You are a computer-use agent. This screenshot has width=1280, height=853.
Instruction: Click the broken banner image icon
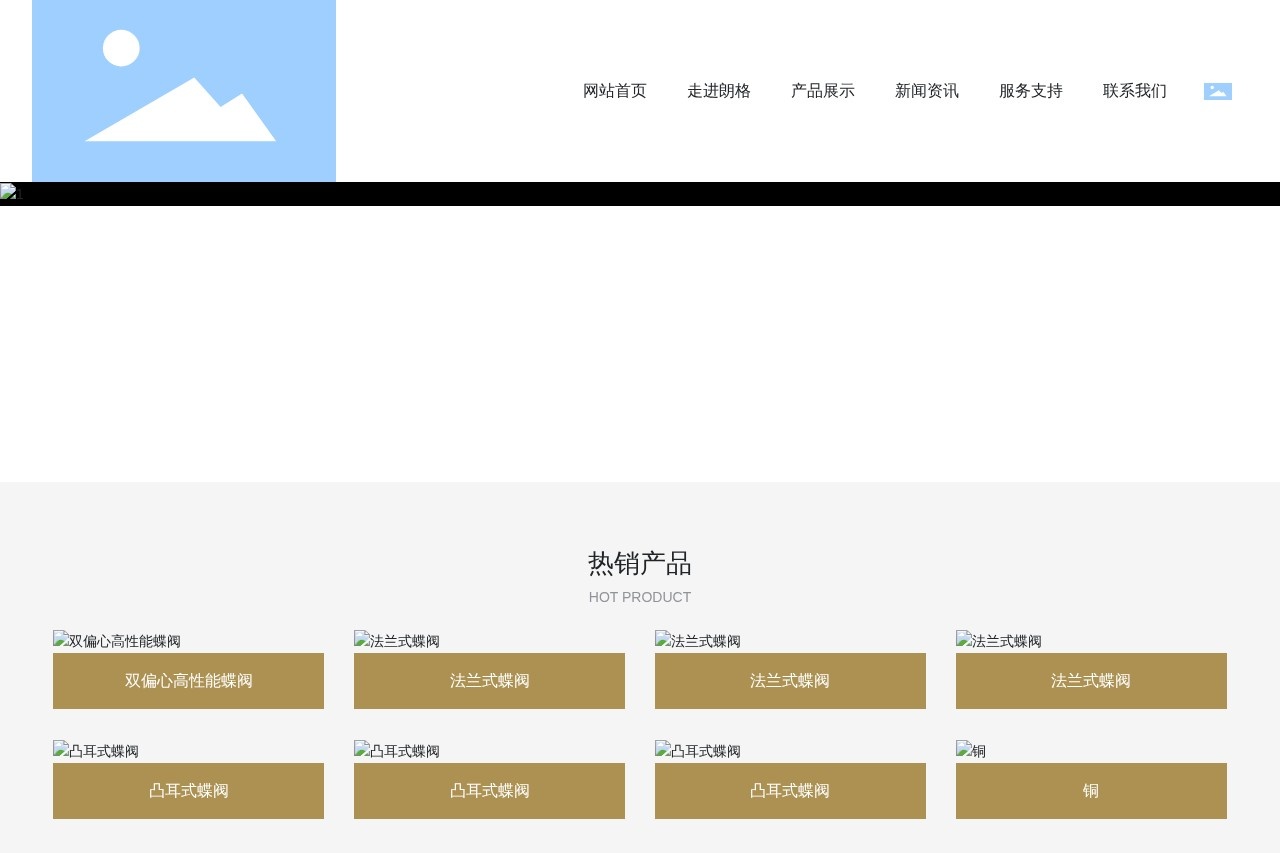(x=10, y=193)
